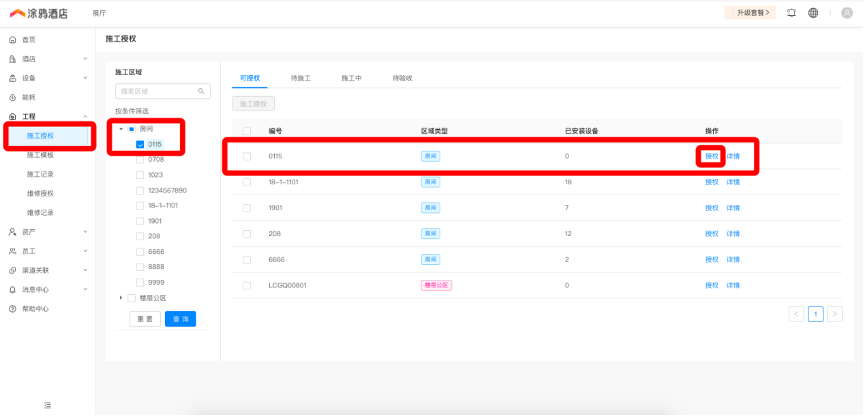
Task: Open the language globe icon
Action: click(813, 13)
